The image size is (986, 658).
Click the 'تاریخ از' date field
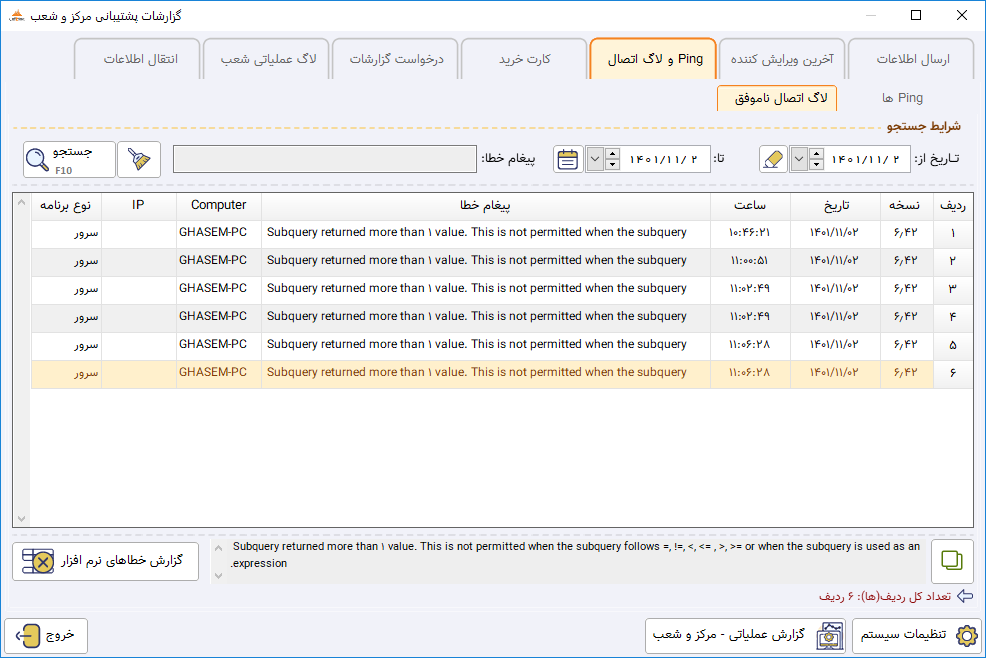pos(867,159)
